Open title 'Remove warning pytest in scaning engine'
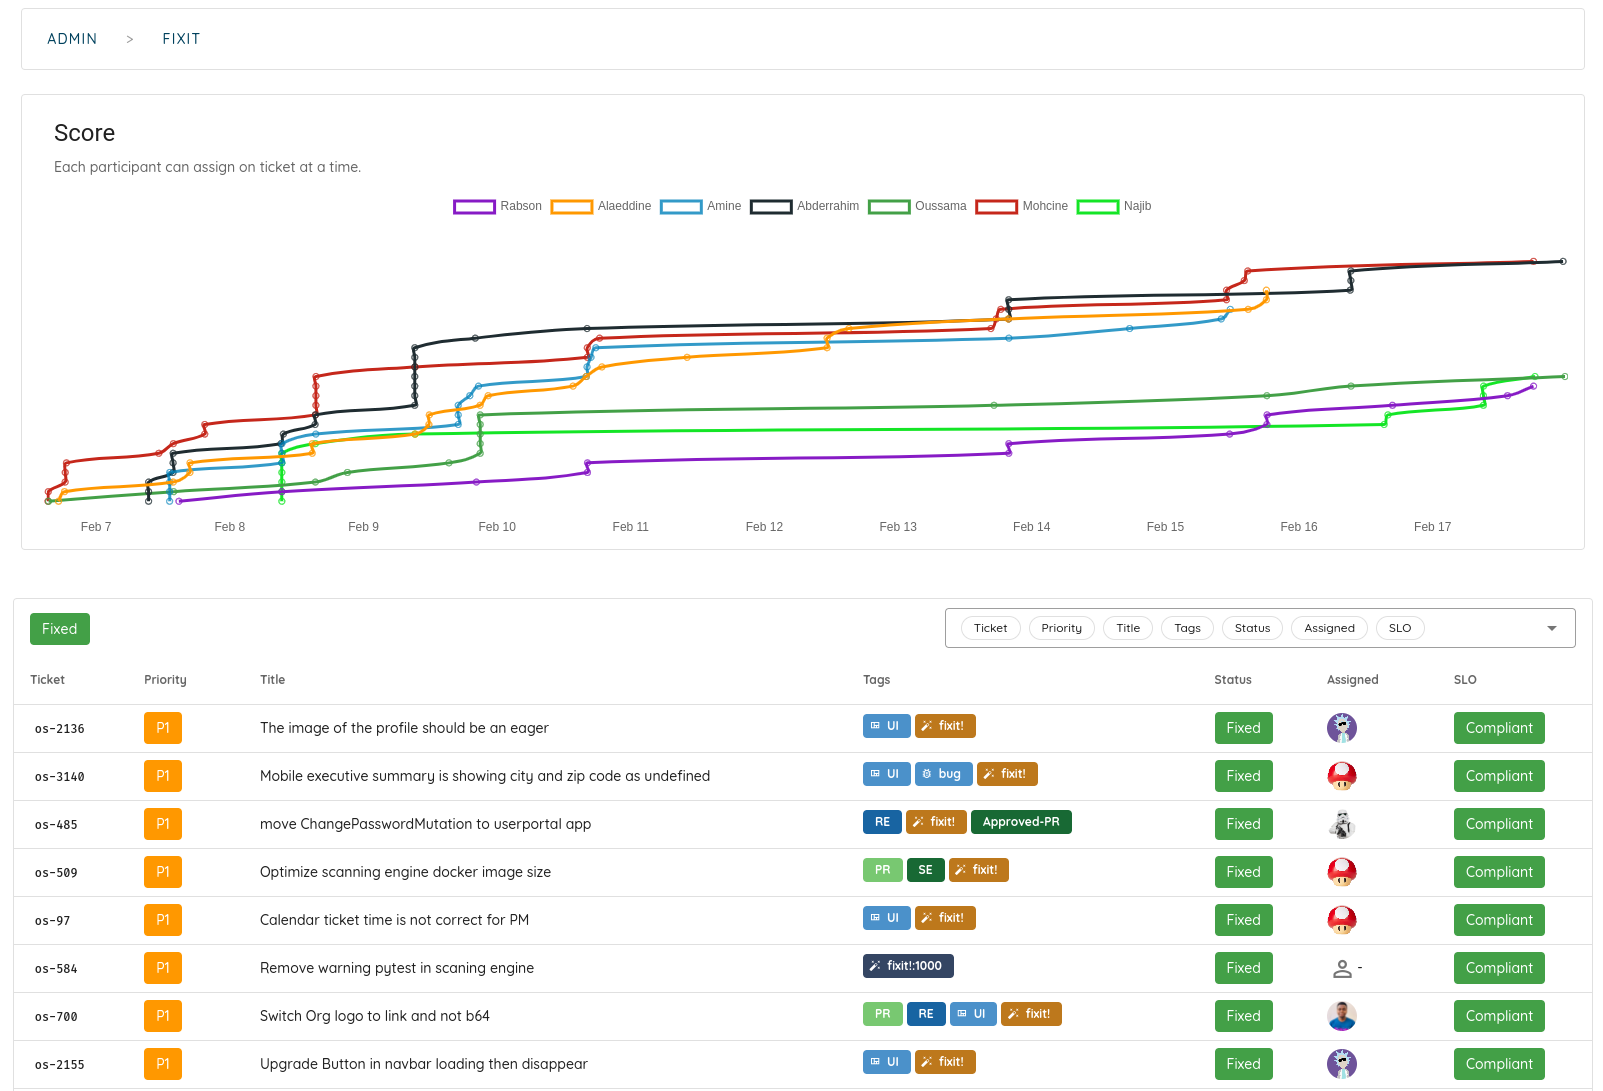Screen dimensions: 1603x1091 pyautogui.click(x=397, y=968)
